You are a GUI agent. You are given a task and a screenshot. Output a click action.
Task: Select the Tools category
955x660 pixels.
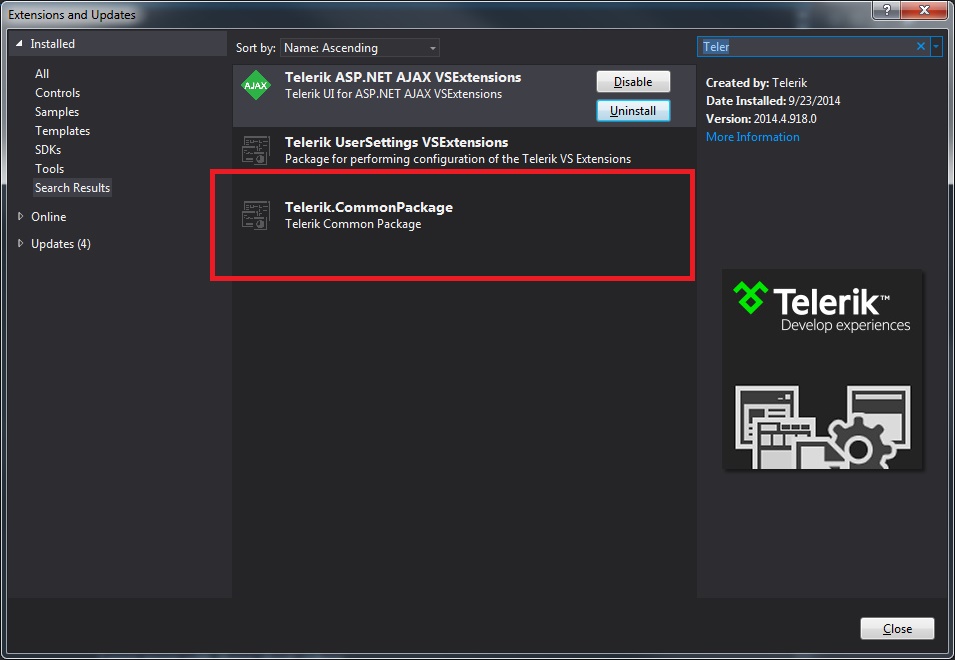pos(49,169)
